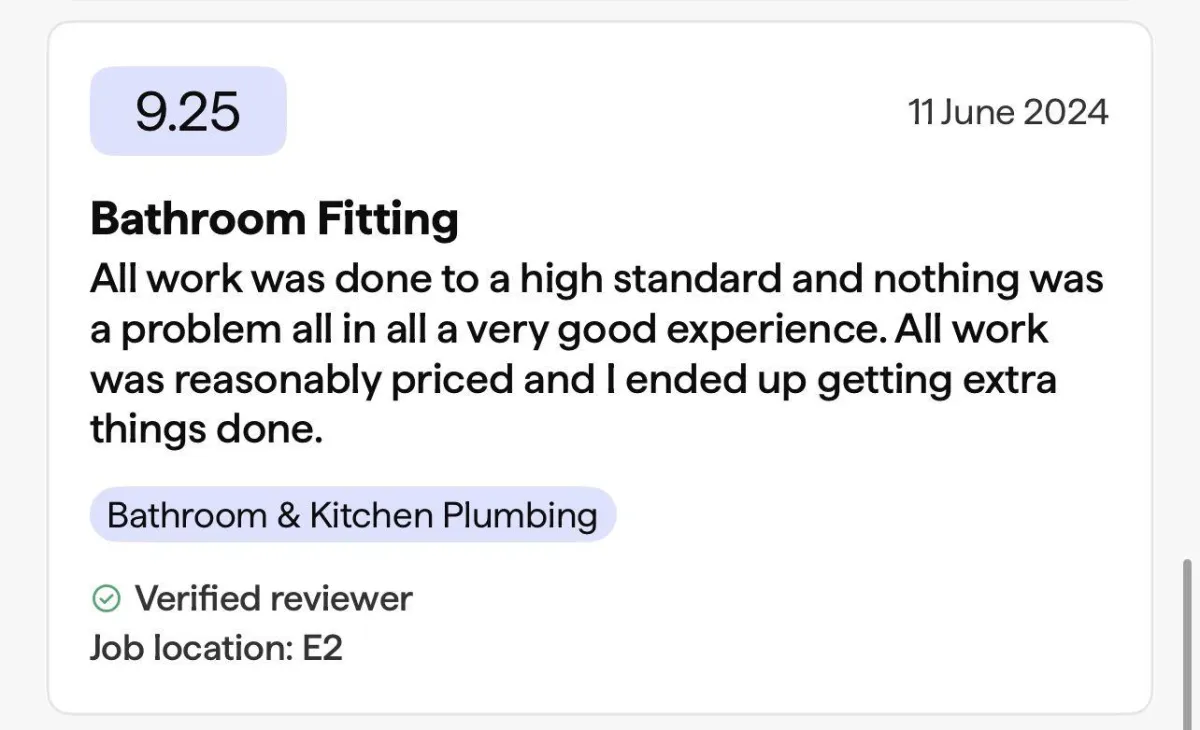
Task: Click the final line "things done."
Action: coord(207,430)
